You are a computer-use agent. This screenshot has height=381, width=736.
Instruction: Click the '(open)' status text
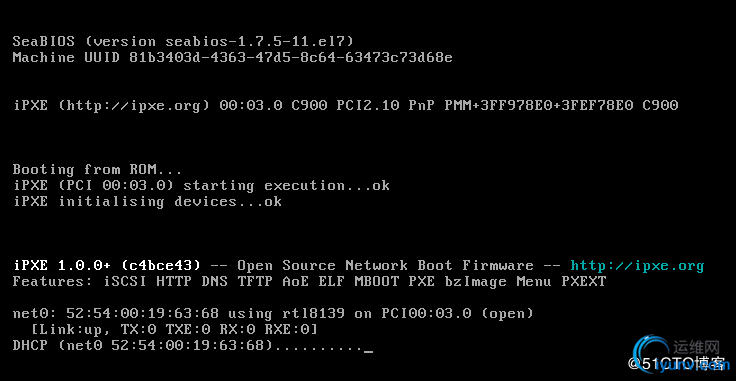[507, 314]
